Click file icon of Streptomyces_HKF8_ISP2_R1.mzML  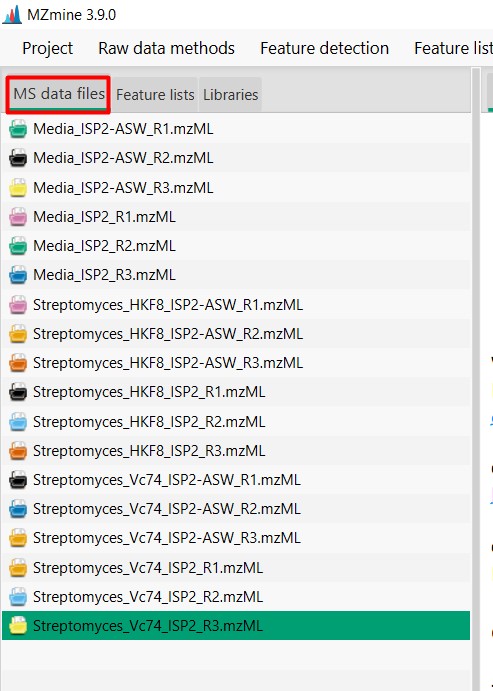(x=18, y=392)
